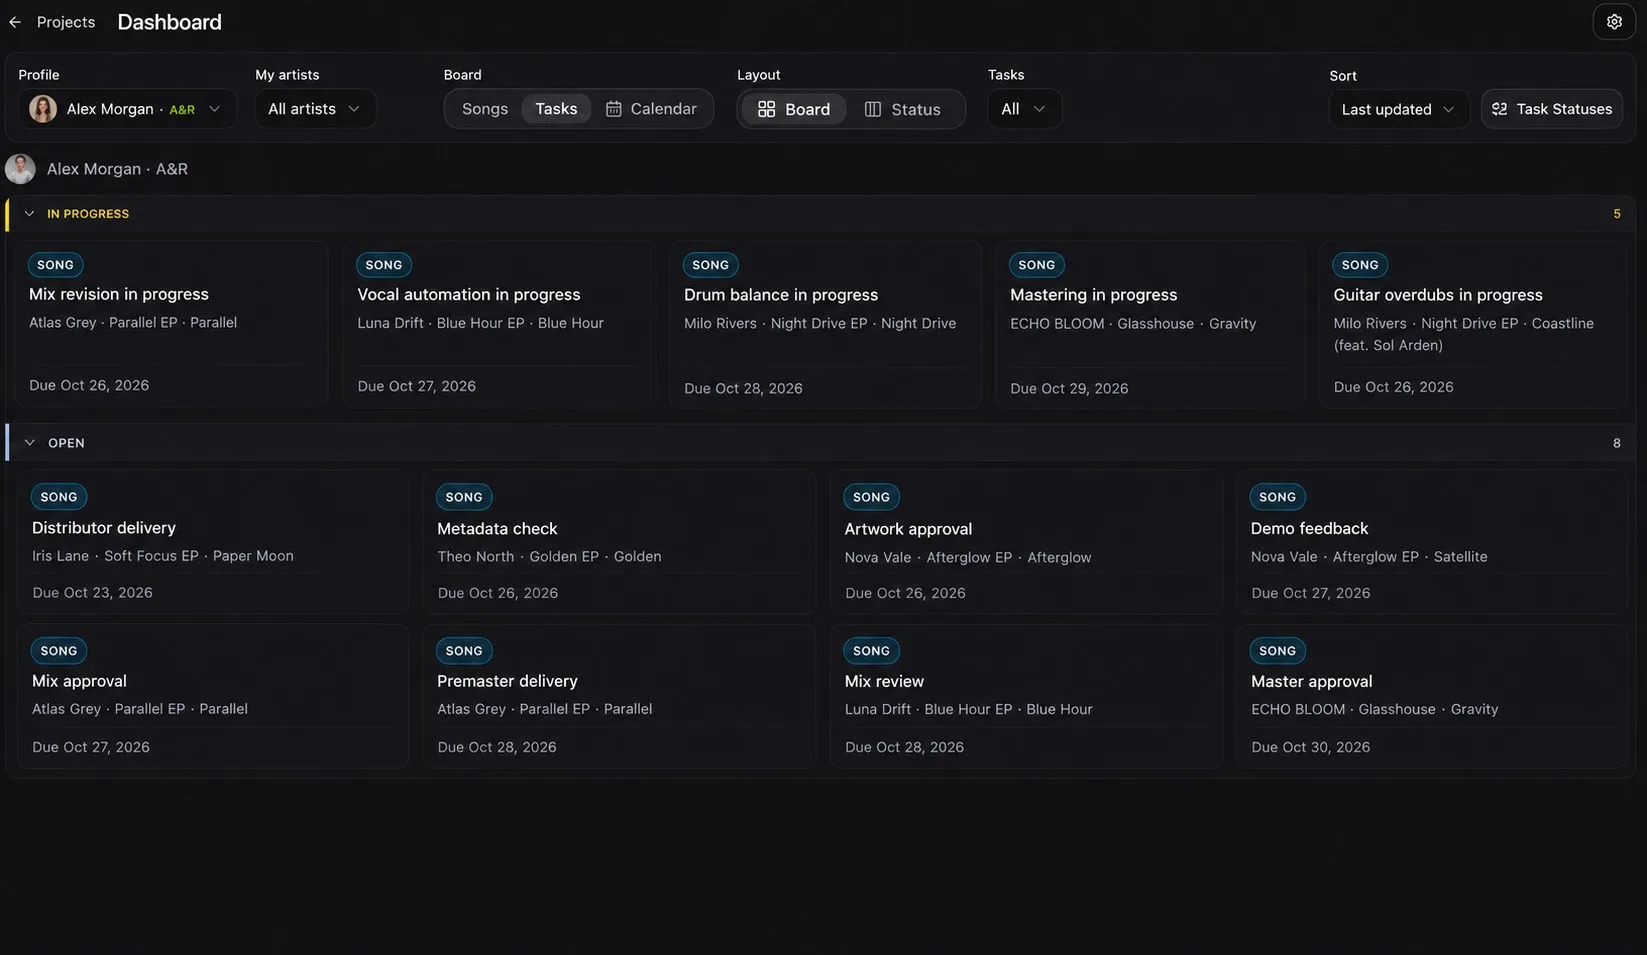Click the grid icon for Board layout

point(767,109)
